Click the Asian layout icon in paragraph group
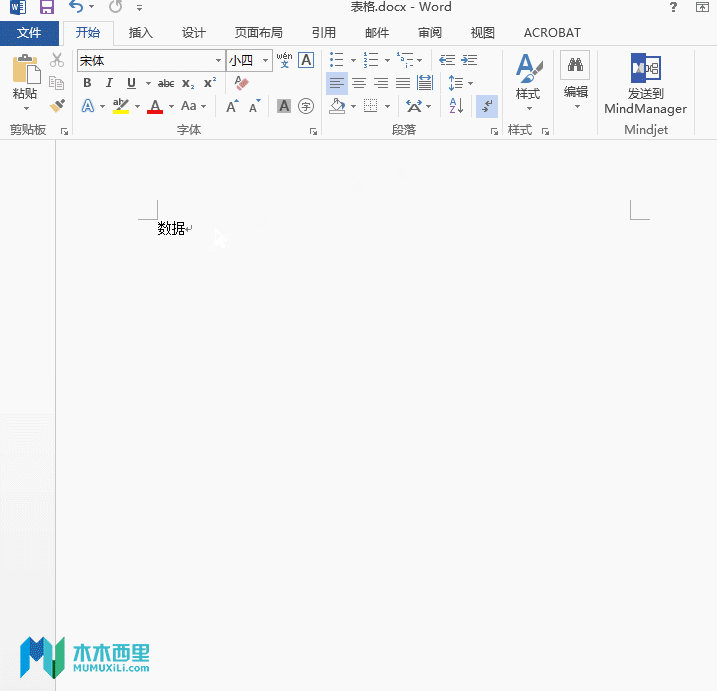Screen dimensions: 717x691 [x=414, y=106]
